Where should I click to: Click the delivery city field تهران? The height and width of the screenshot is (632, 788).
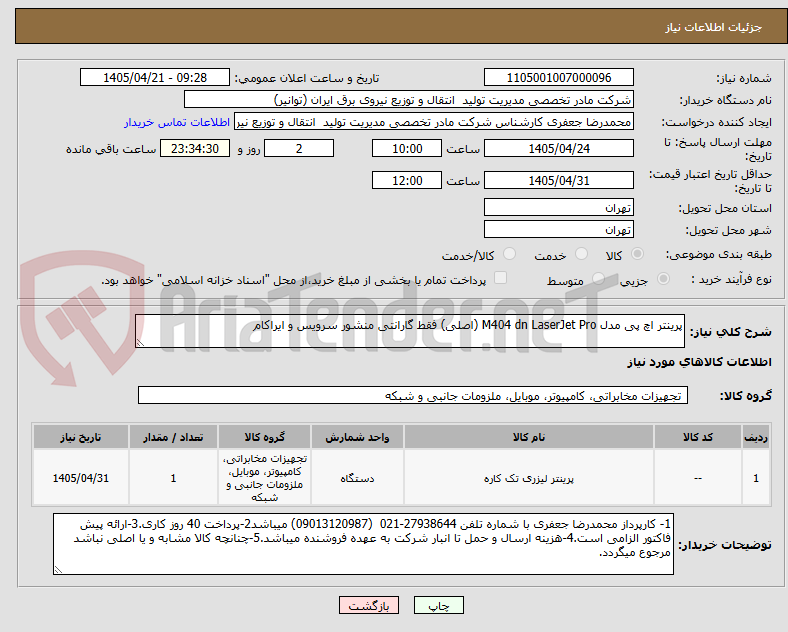click(x=558, y=230)
